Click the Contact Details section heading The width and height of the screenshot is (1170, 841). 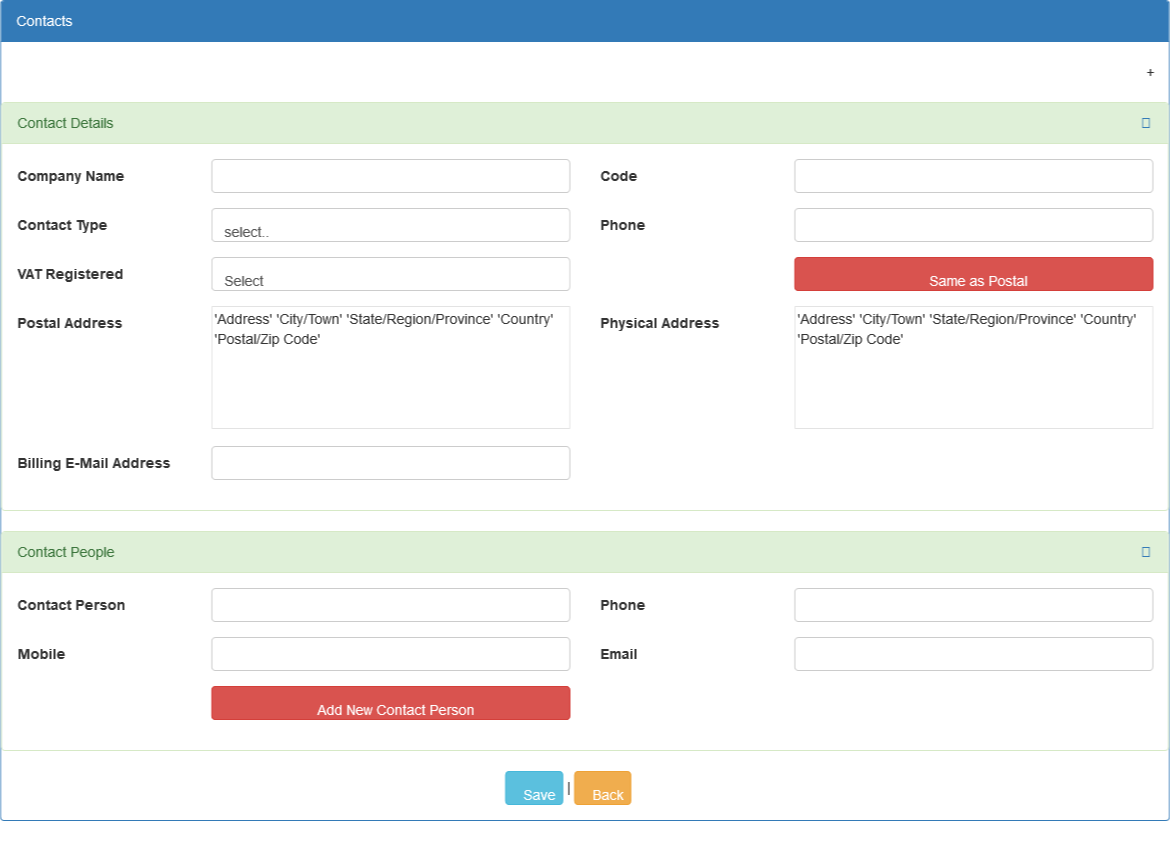[x=65, y=123]
